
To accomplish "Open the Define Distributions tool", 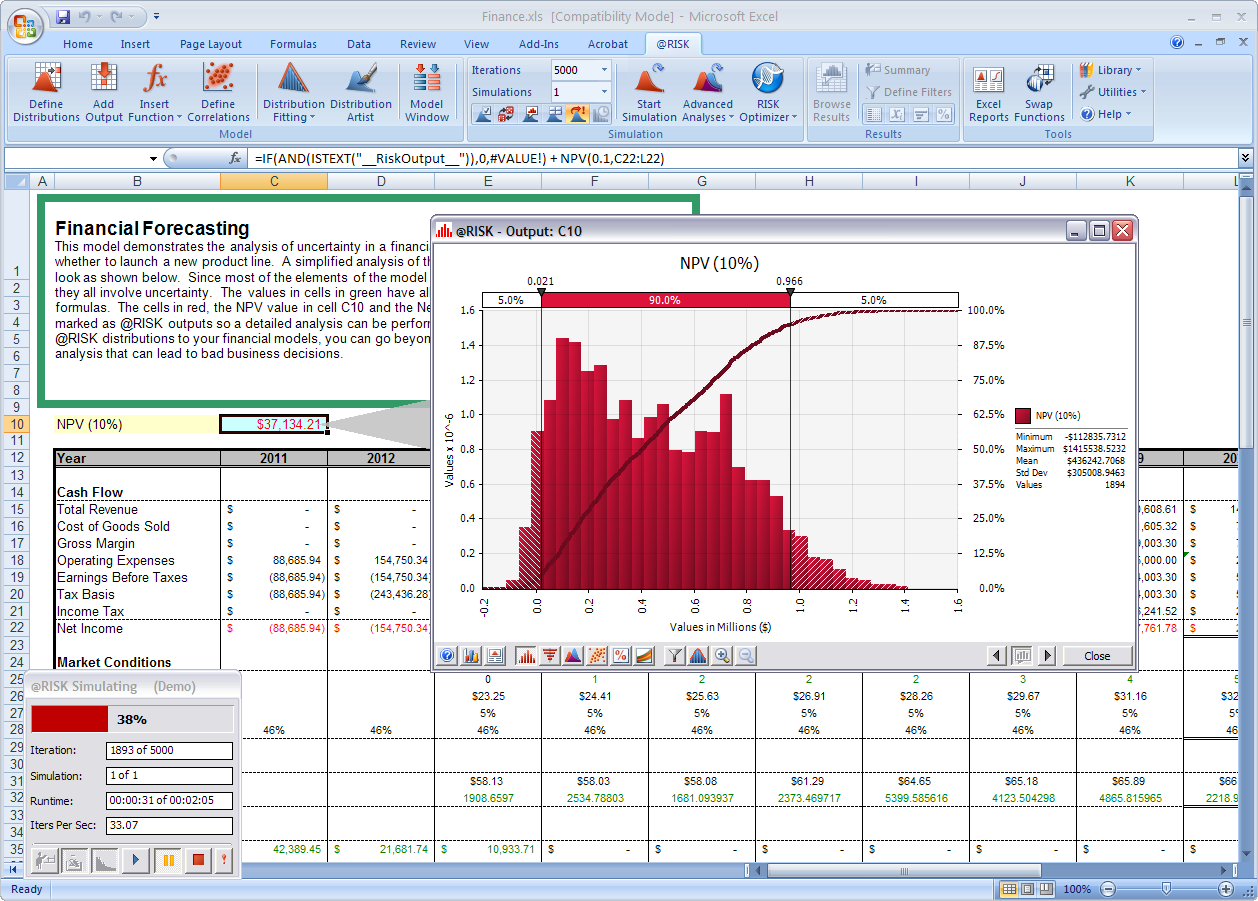I will 46,92.
